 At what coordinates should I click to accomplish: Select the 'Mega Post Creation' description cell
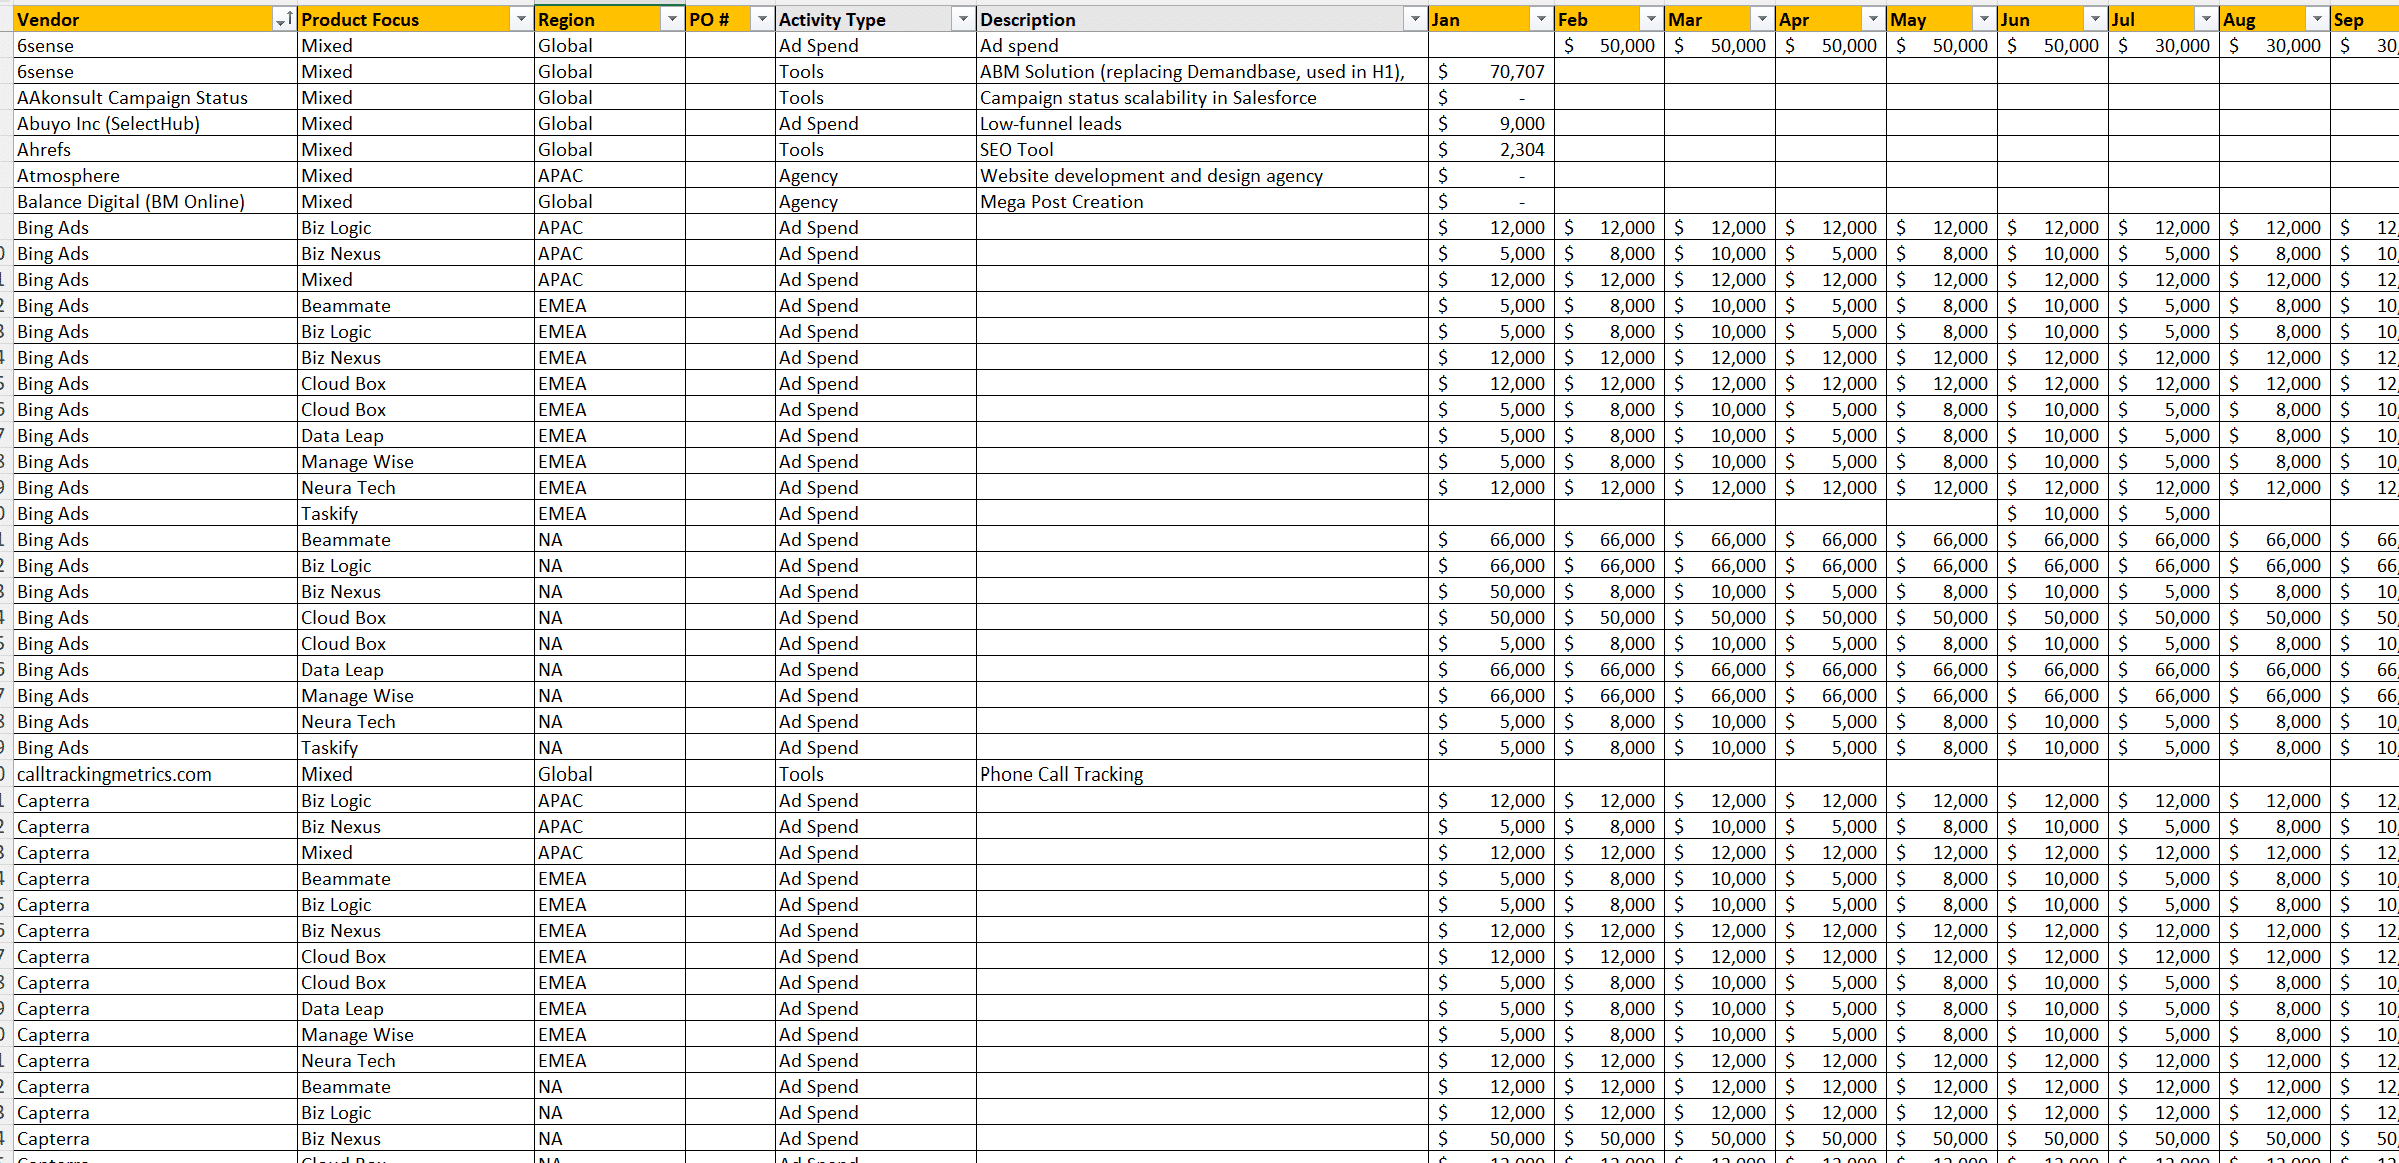(1202, 201)
